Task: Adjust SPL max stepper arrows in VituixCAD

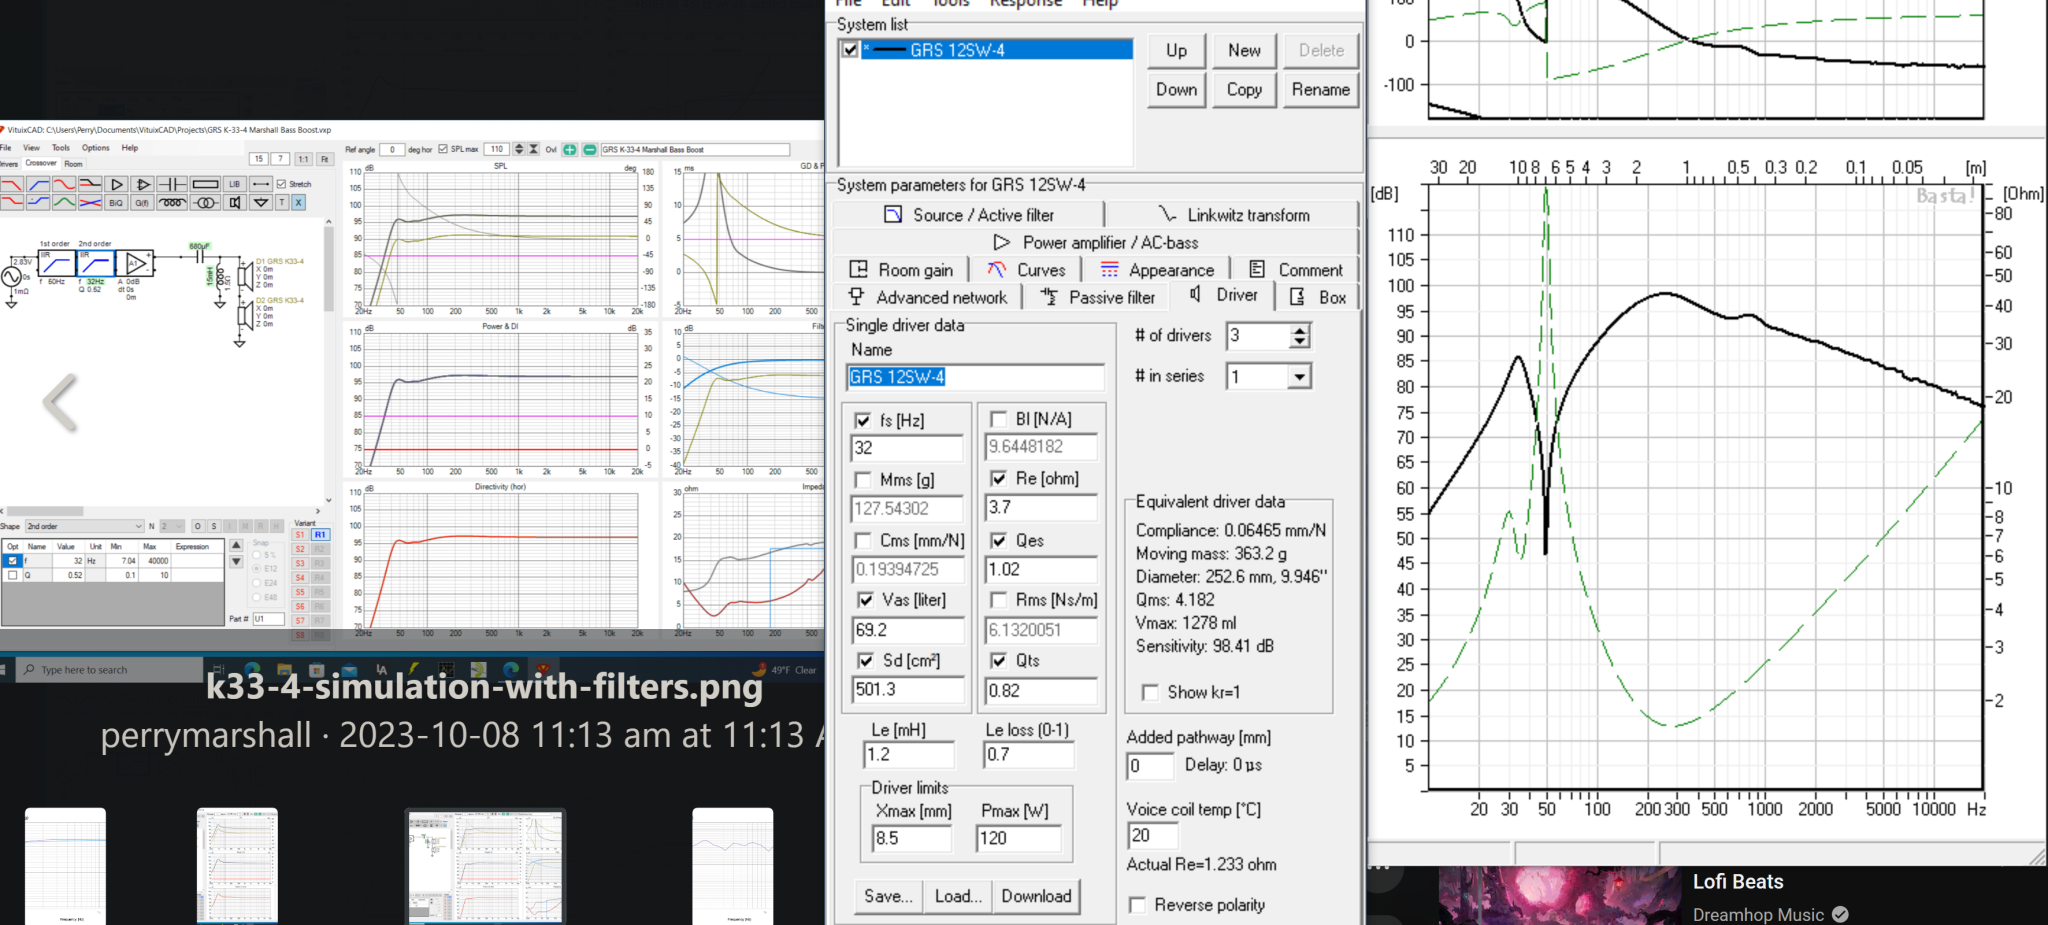Action: [x=519, y=149]
